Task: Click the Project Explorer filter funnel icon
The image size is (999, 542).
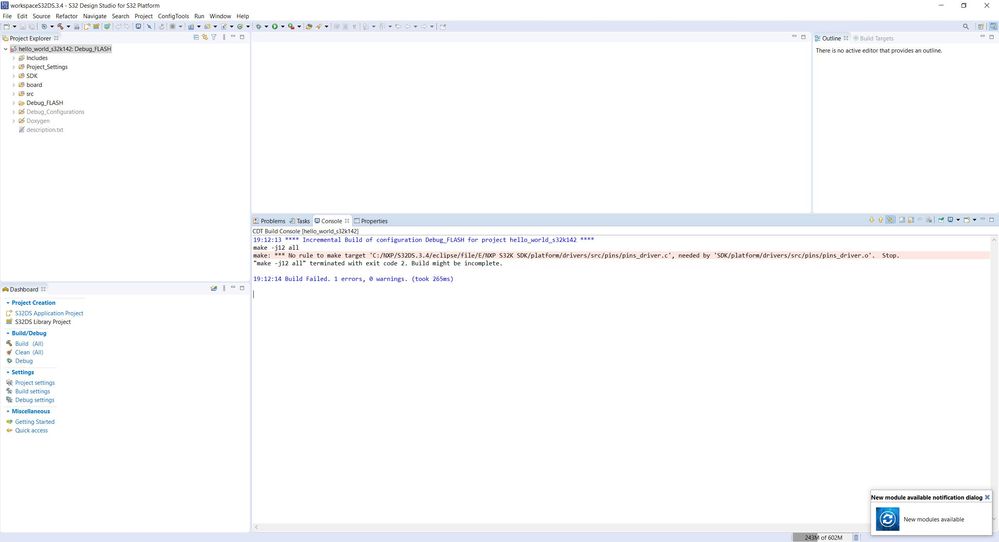Action: [213, 38]
